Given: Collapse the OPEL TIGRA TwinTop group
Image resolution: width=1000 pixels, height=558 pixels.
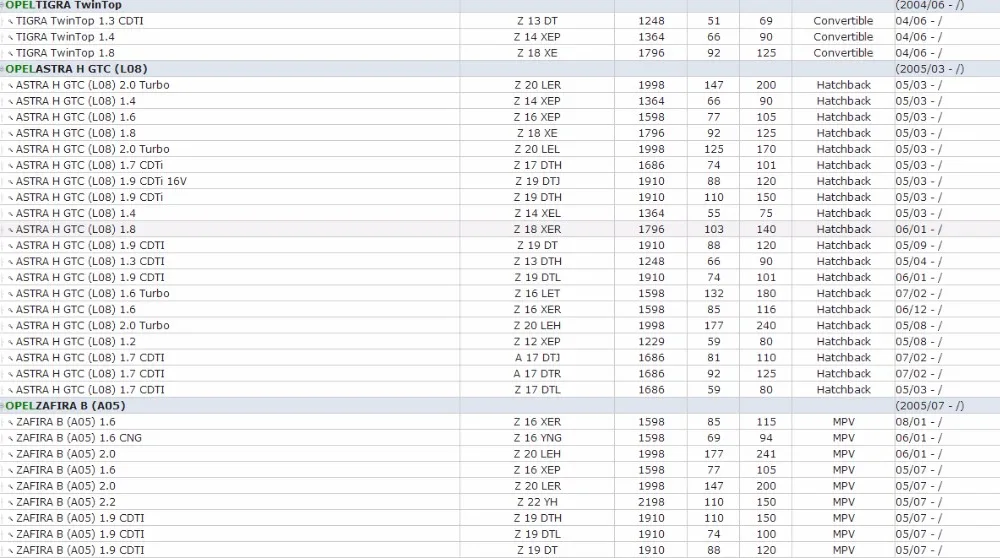Looking at the screenshot, I should (3, 5).
